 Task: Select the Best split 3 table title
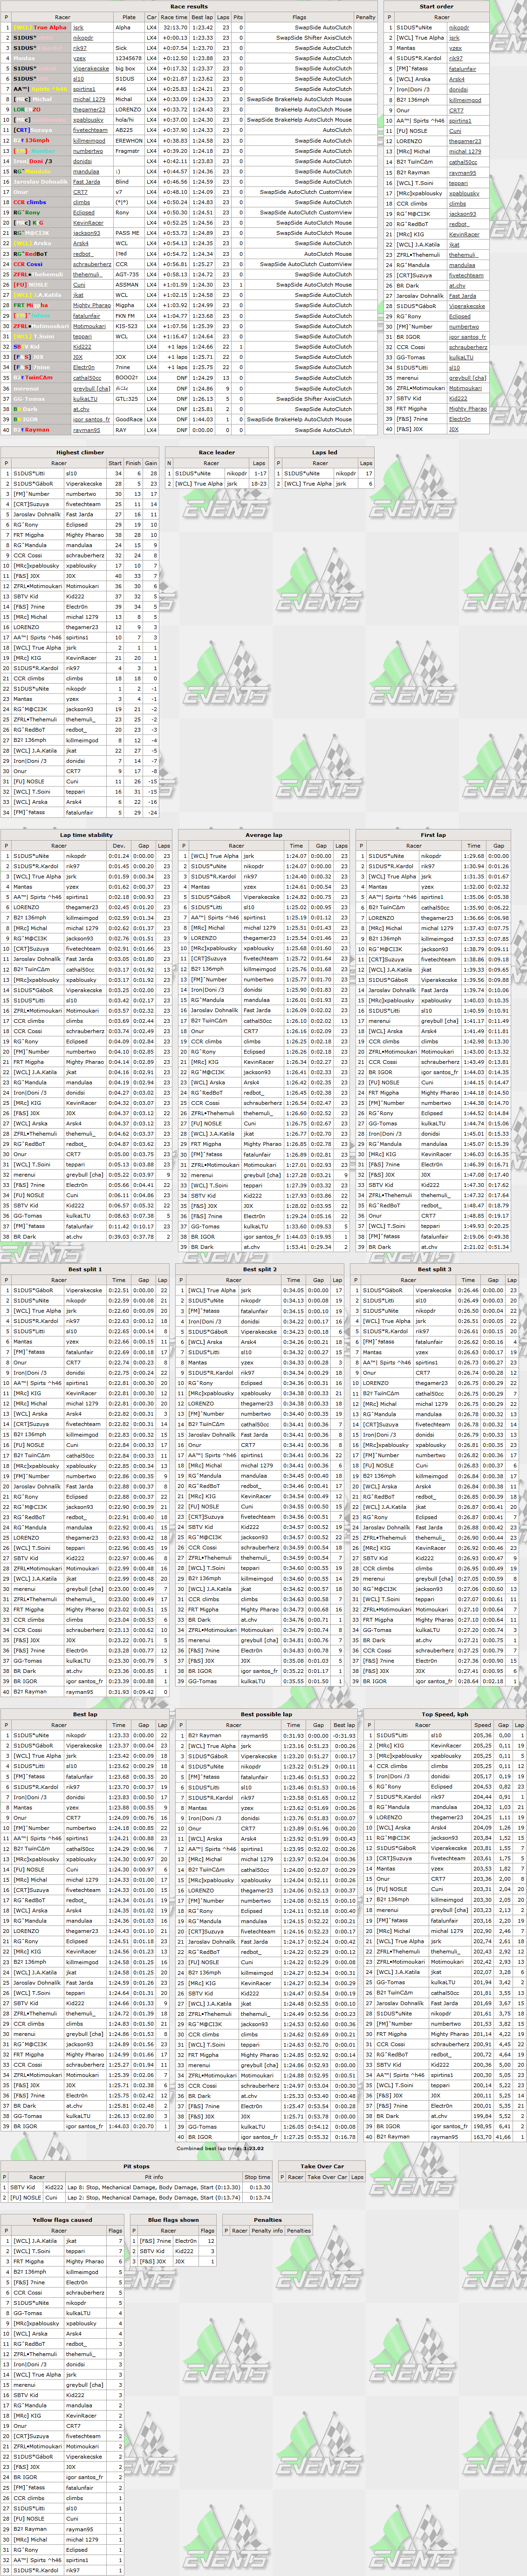pyautogui.click(x=433, y=1268)
